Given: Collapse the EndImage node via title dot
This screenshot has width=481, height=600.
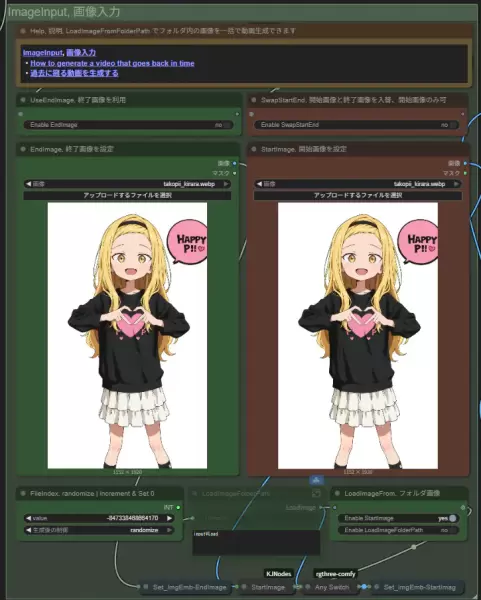Looking at the screenshot, I should click(x=23, y=149).
